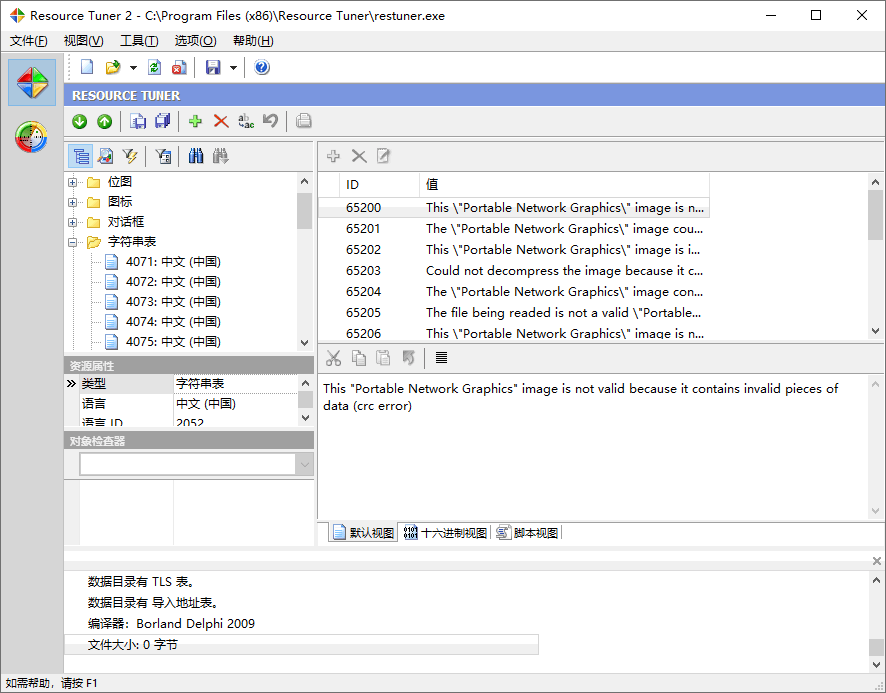Screen dimensions: 886x693
Task: Click the scissors cut icon
Action: (334, 358)
